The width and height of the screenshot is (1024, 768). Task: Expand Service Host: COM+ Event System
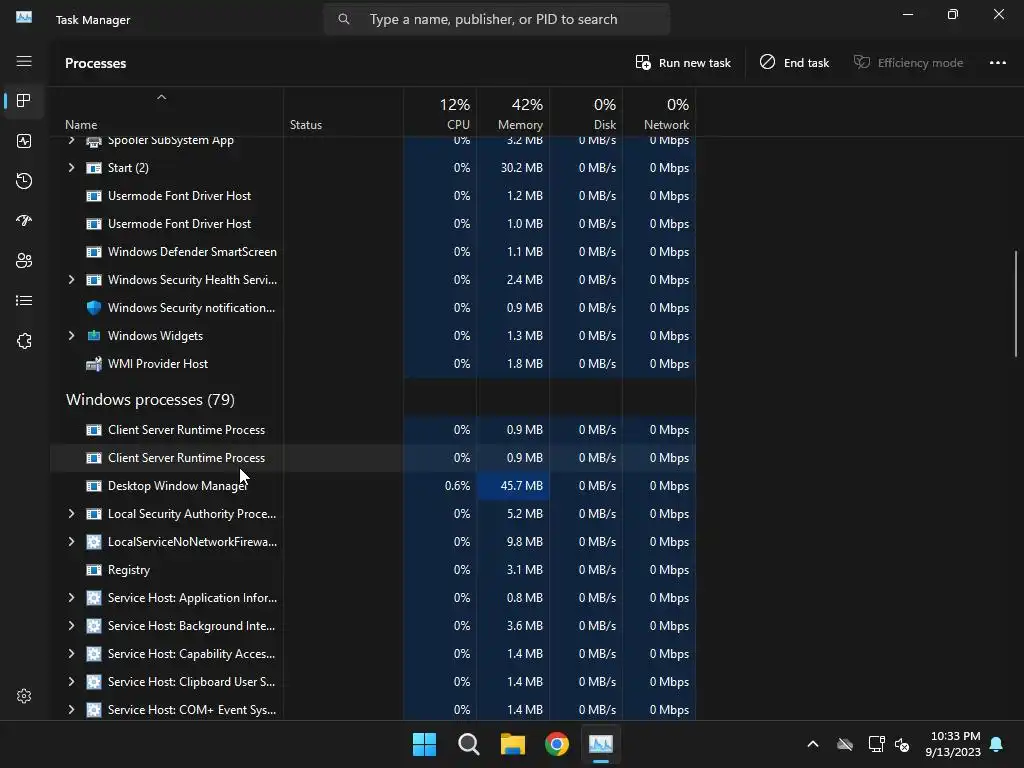(x=71, y=710)
